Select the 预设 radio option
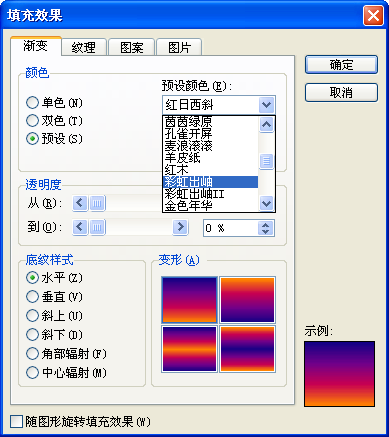Viewport: 389px width, 437px height. pyautogui.click(x=54, y=139)
